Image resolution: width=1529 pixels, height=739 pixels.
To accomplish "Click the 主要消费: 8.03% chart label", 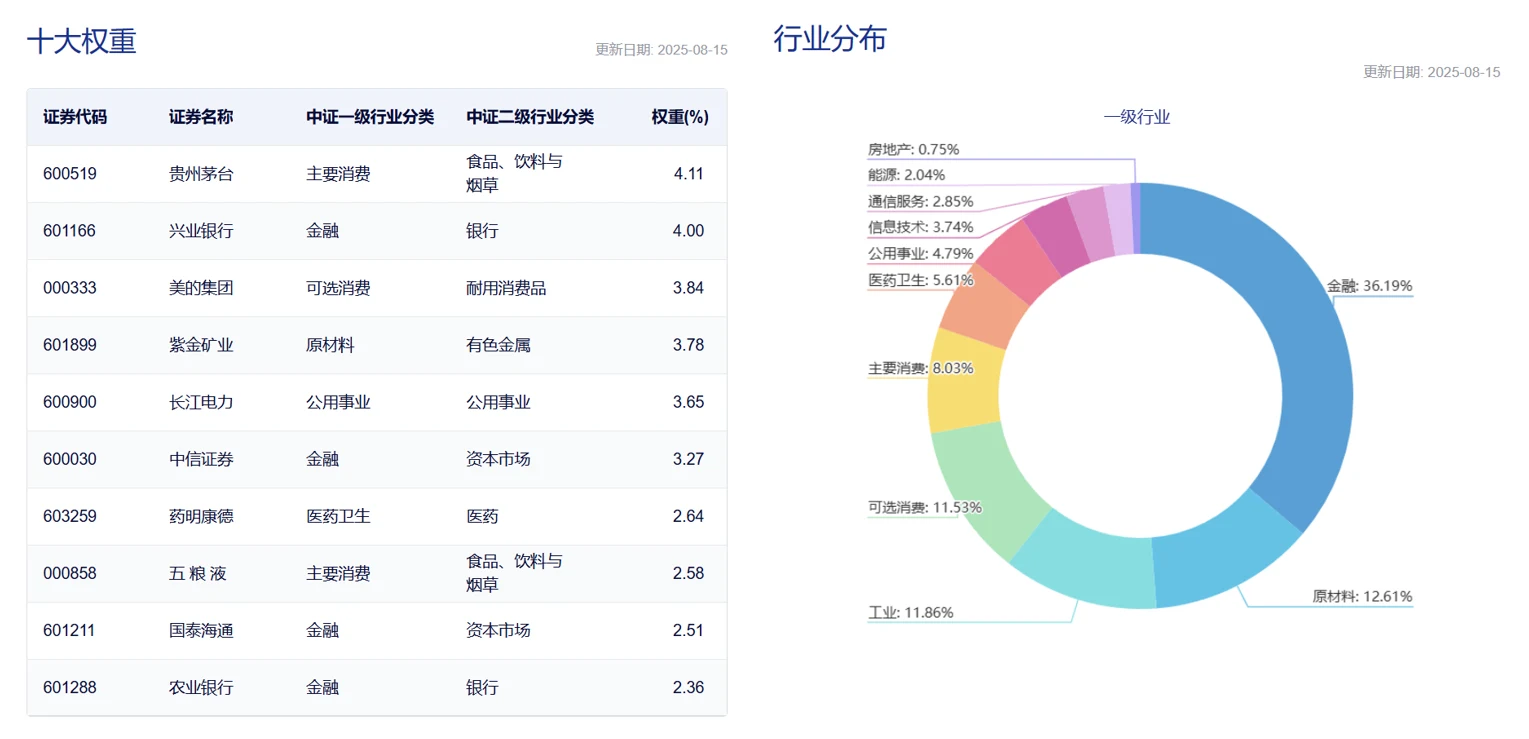I will point(920,368).
